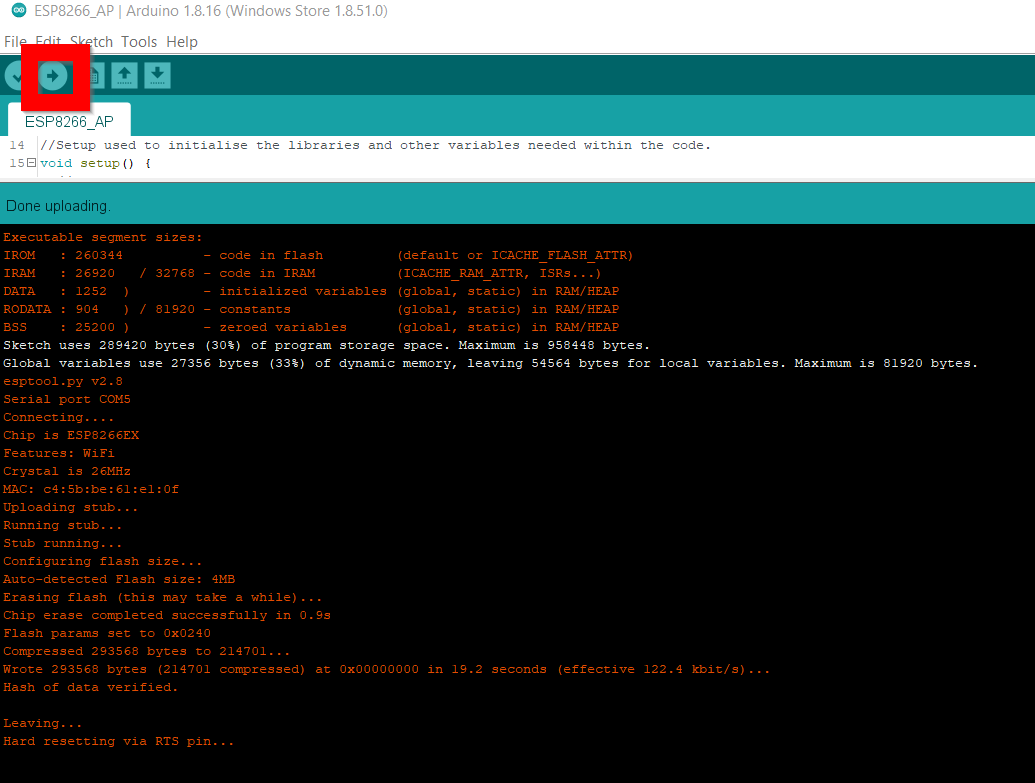This screenshot has height=783, width=1035.
Task: Click the MAC address line in console
Action: click(x=91, y=489)
